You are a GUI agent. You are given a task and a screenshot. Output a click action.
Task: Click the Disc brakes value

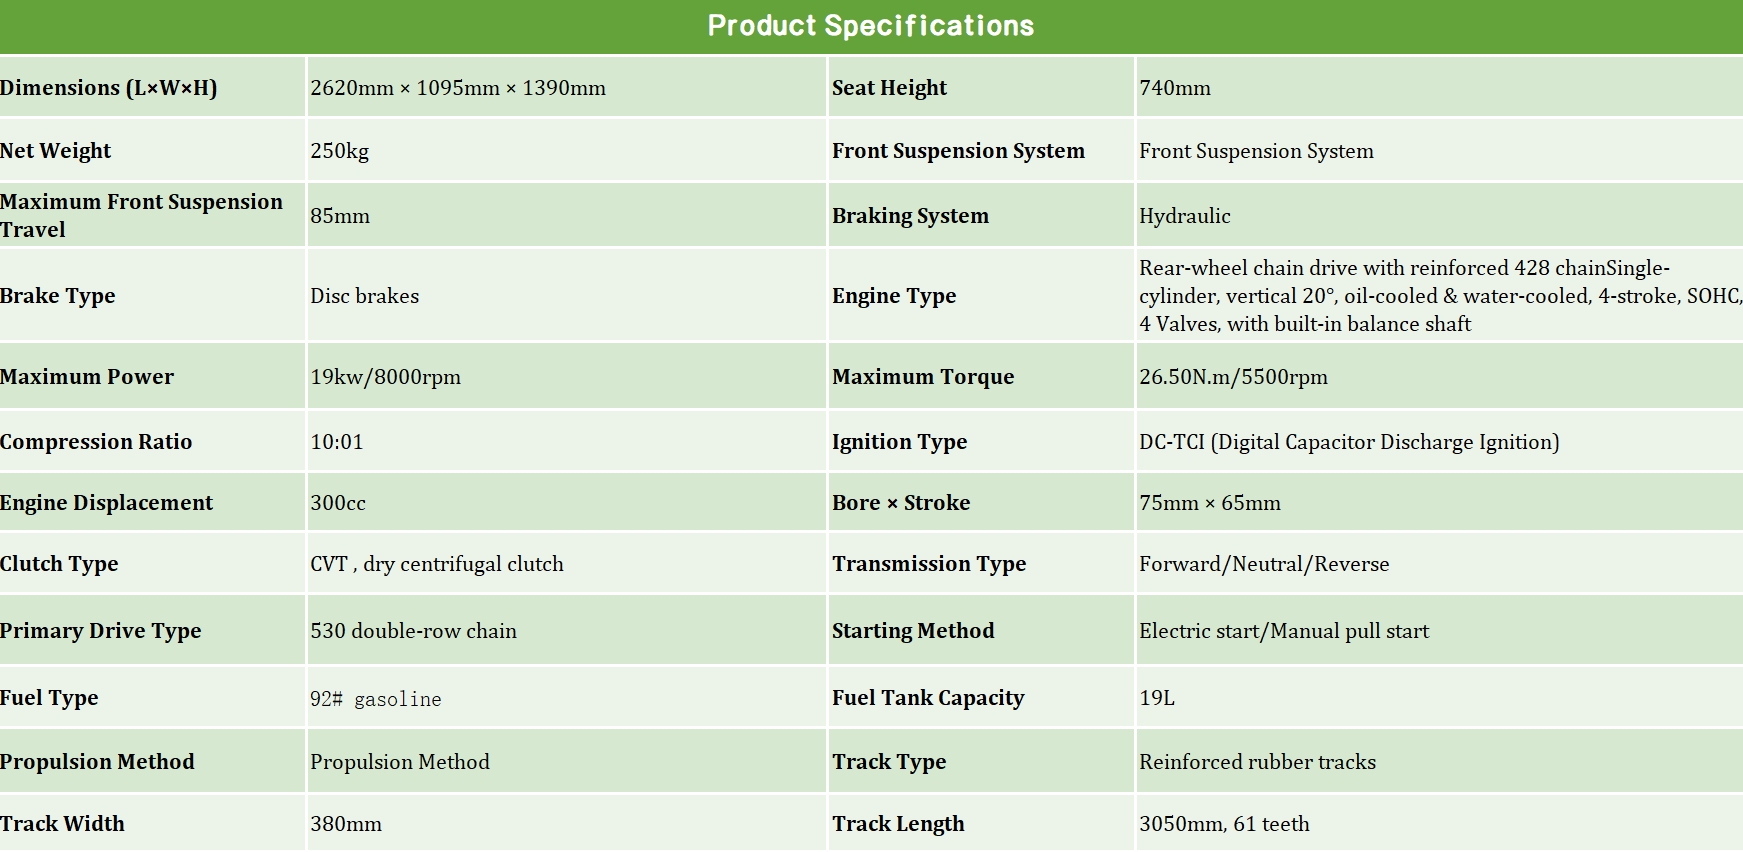tap(365, 296)
